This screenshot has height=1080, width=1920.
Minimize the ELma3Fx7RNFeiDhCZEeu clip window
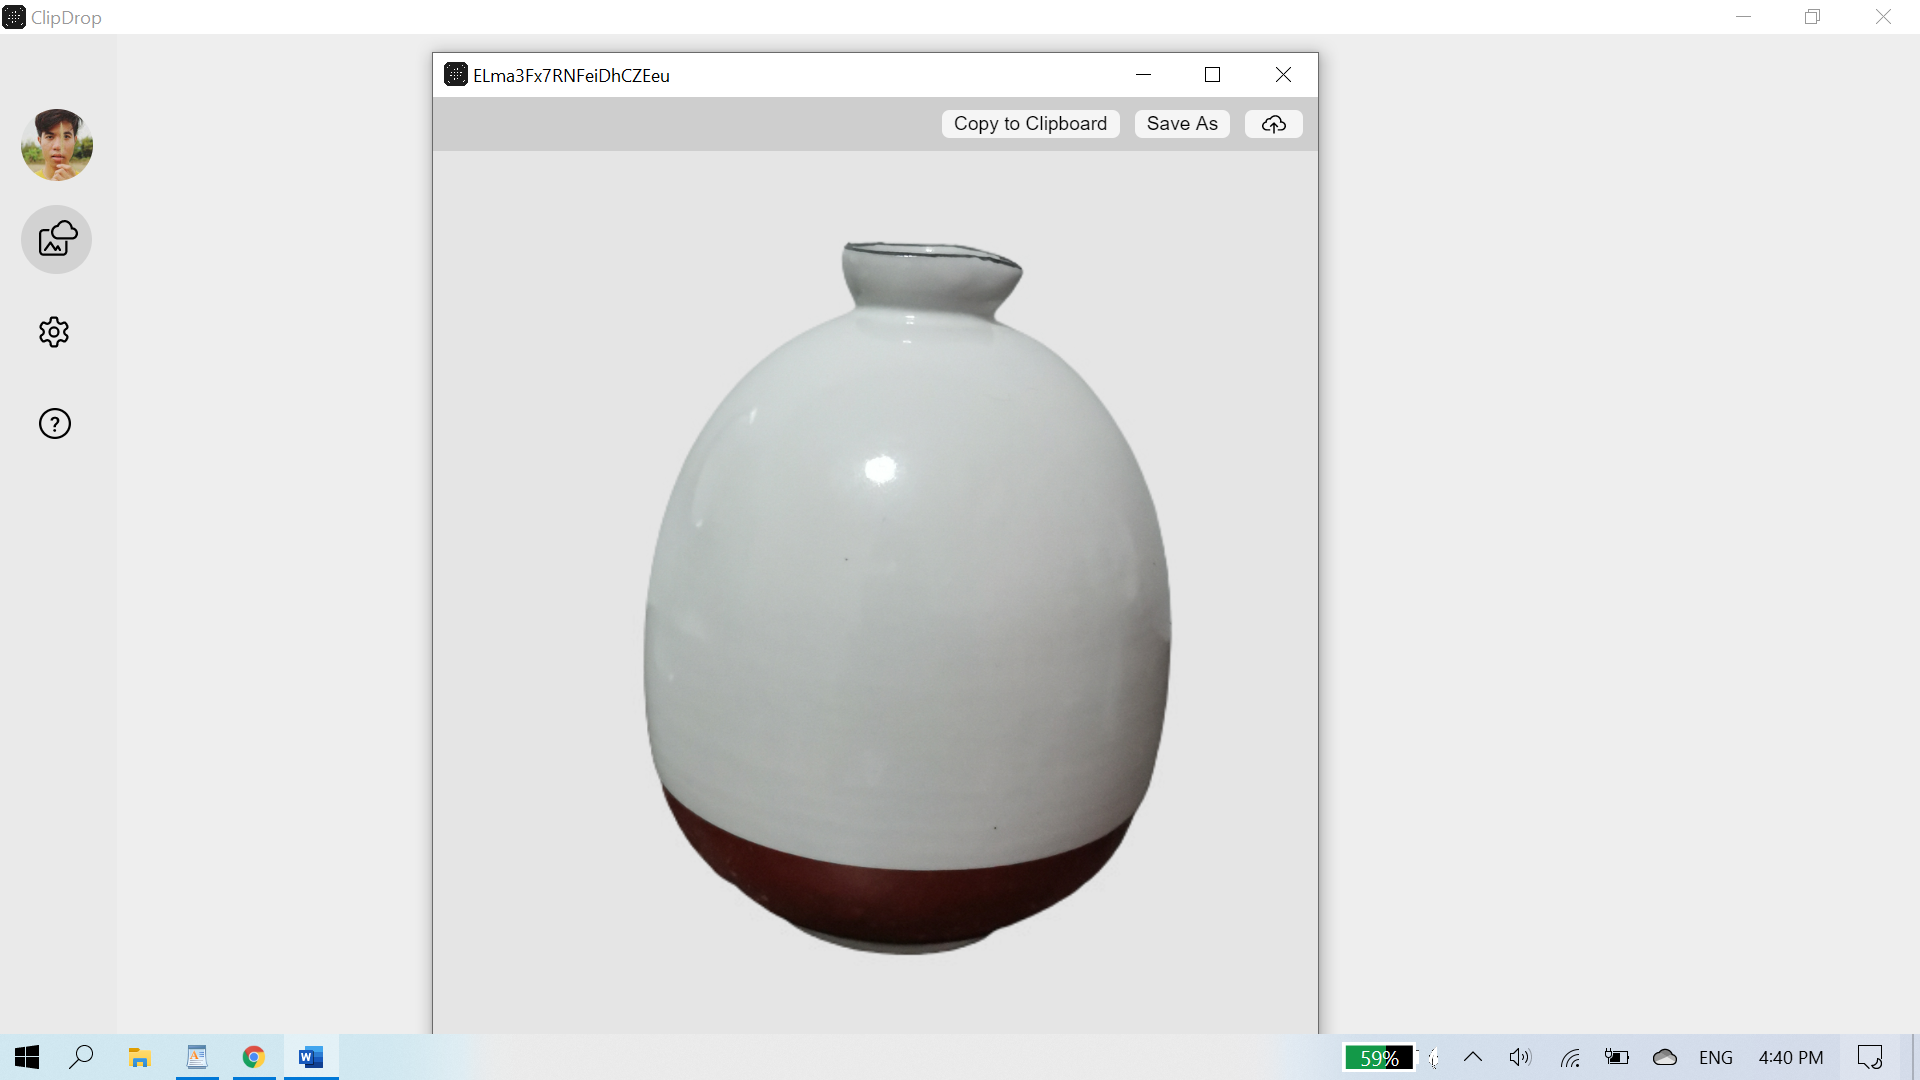coord(1144,75)
